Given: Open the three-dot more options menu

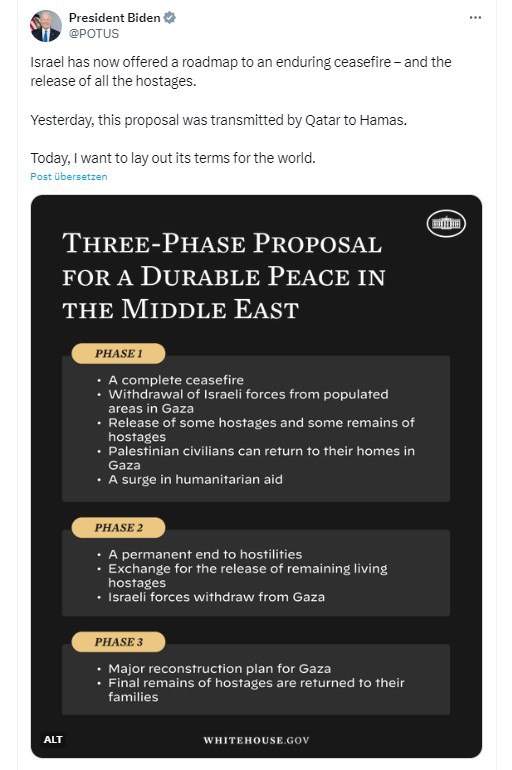Looking at the screenshot, I should [x=475, y=18].
